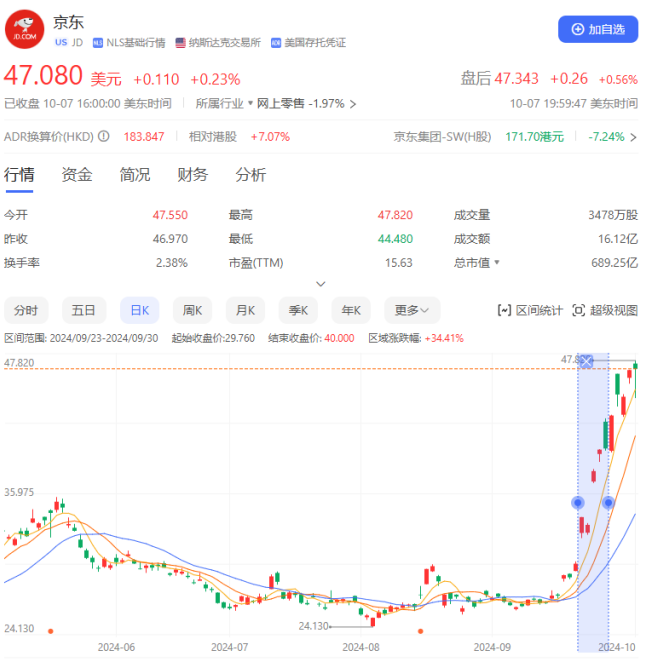Select the 分时 chart period

[26, 310]
